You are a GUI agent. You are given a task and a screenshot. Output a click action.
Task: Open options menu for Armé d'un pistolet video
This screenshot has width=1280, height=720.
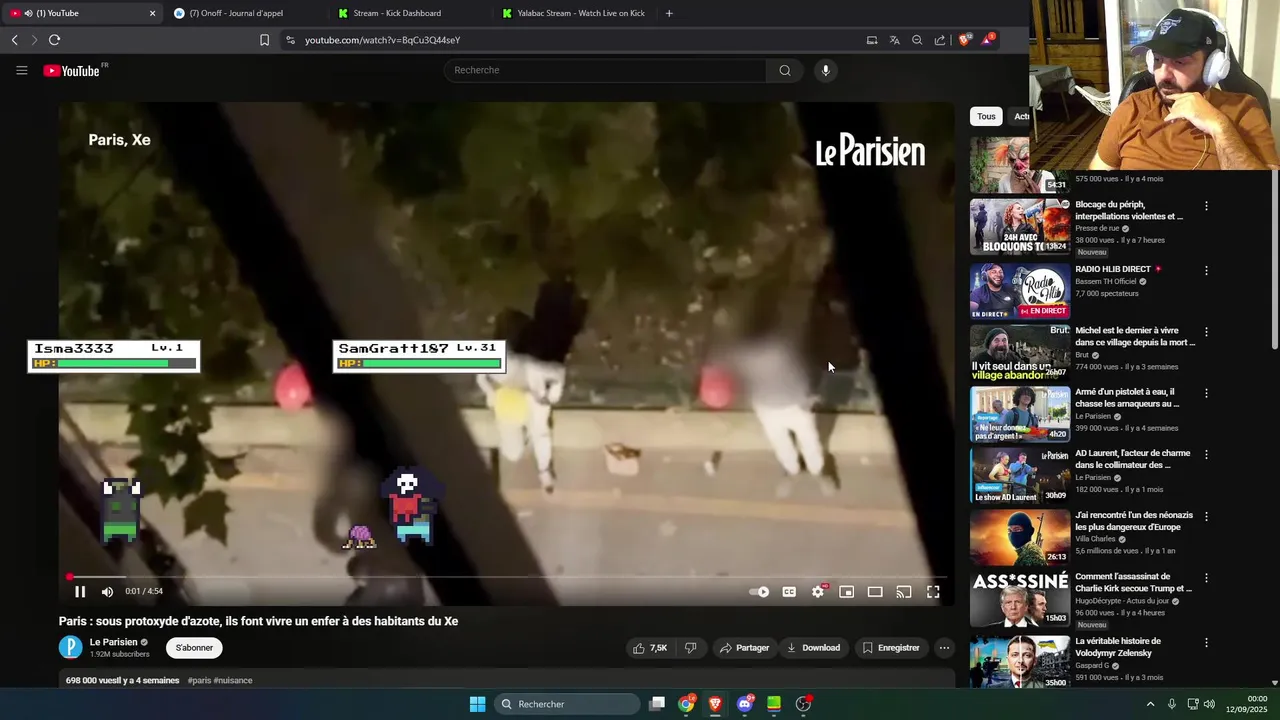(1206, 393)
